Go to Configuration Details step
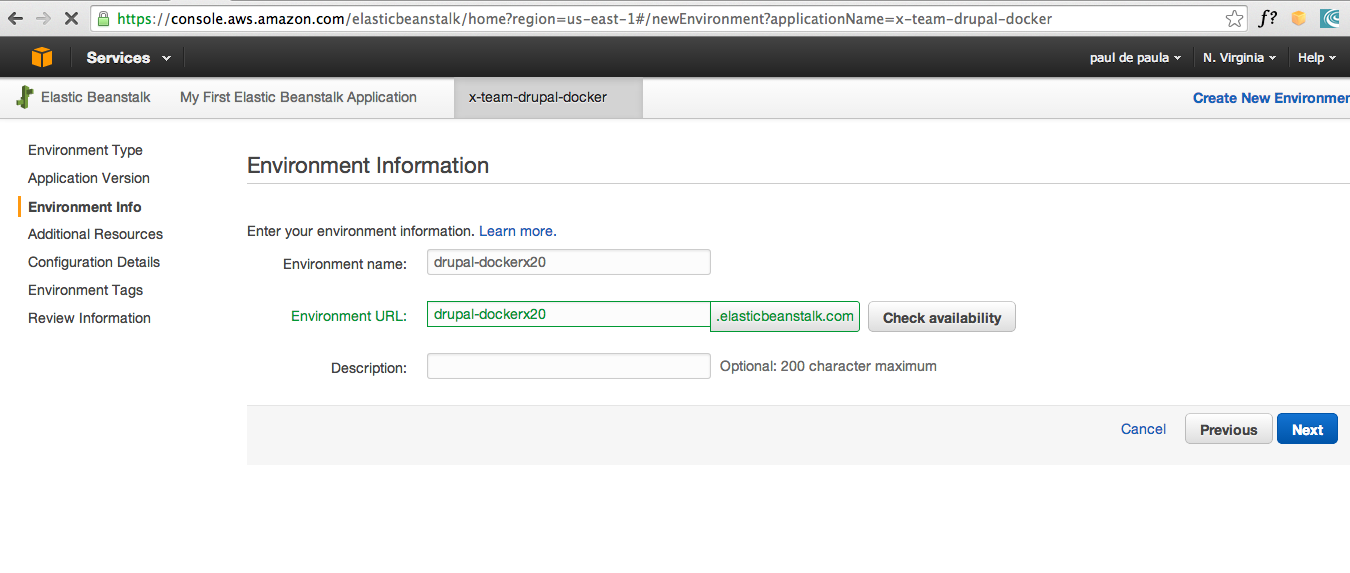 [94, 262]
